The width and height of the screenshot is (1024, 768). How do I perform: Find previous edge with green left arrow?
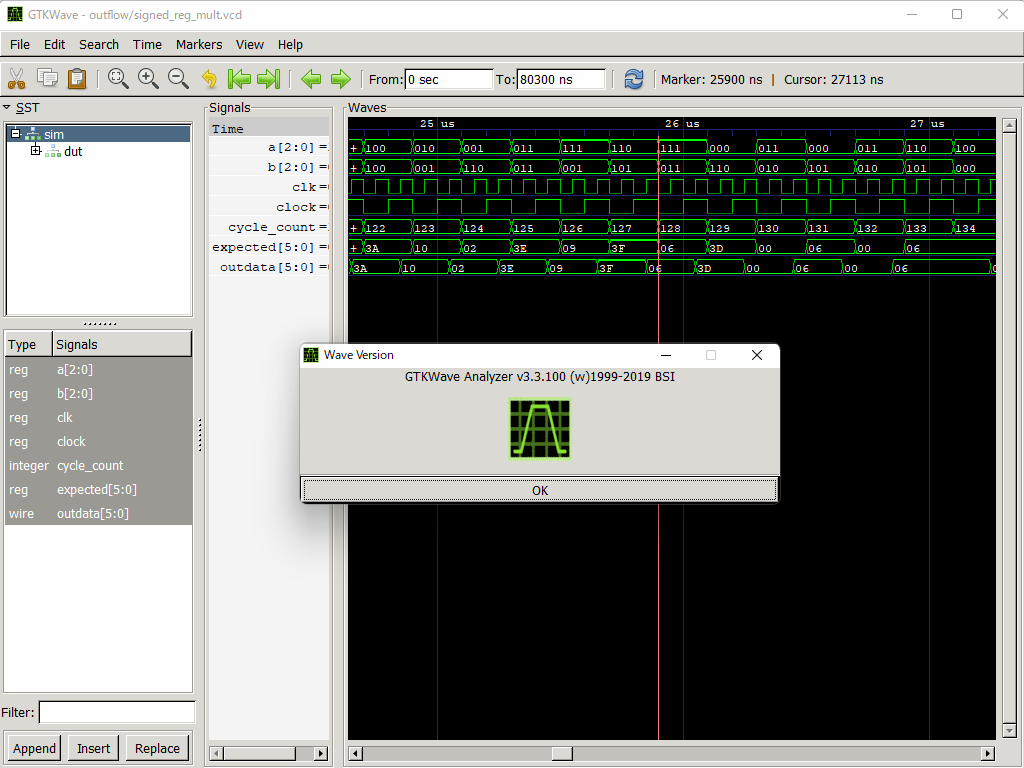pos(311,80)
